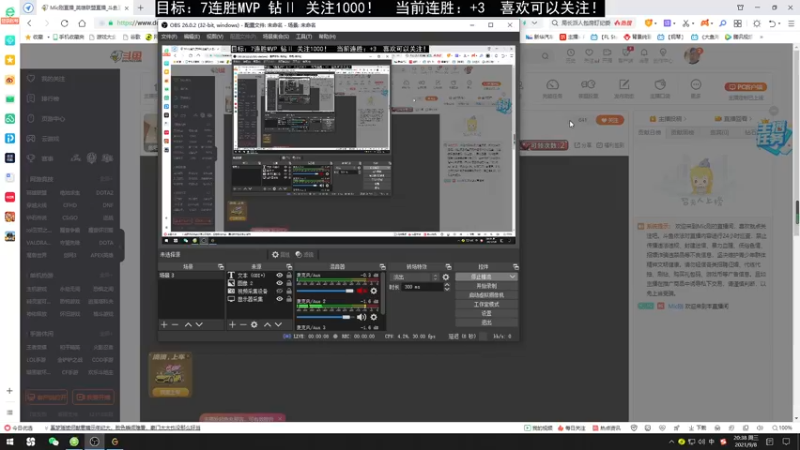Viewport: 800px width, 450px height.
Task: Pop out the scene transitions dock panel
Action: tap(448, 267)
